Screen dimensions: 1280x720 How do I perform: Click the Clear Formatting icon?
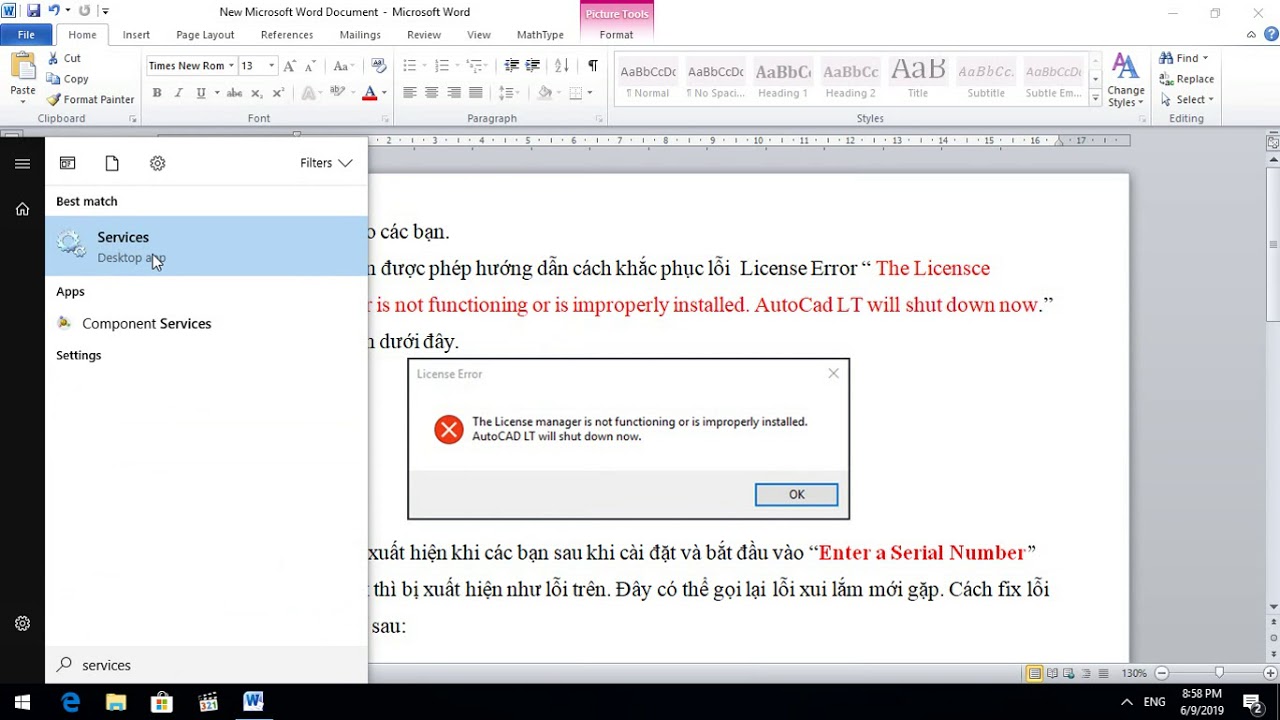click(x=378, y=66)
